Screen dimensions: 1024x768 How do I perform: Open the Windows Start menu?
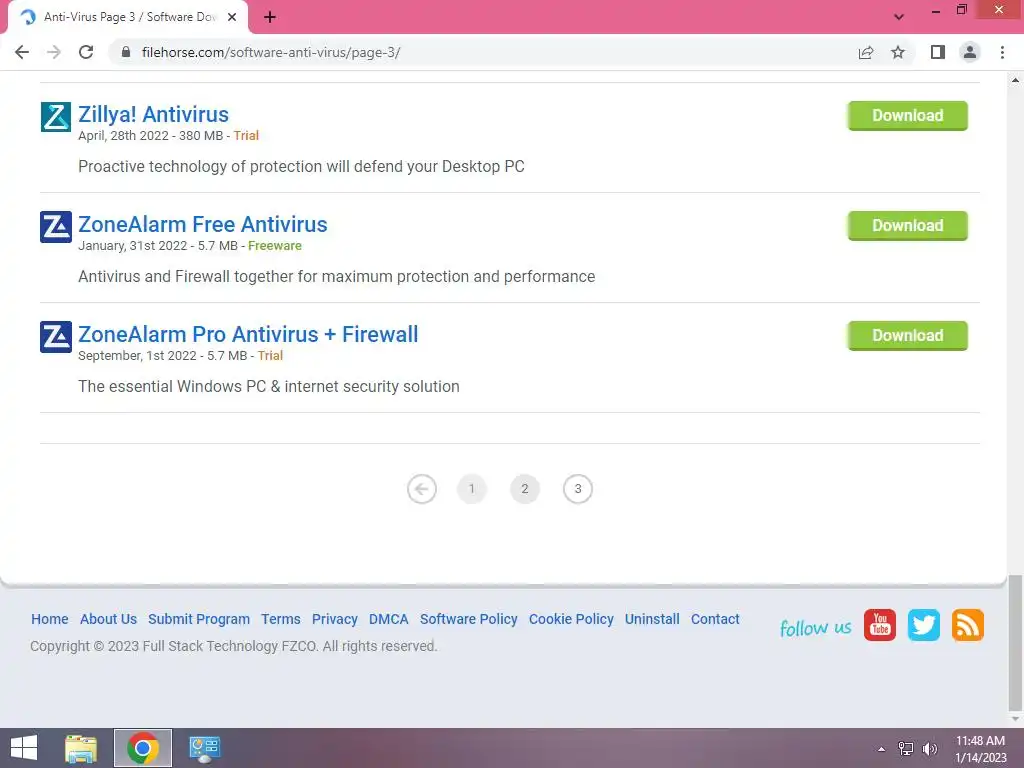click(24, 748)
